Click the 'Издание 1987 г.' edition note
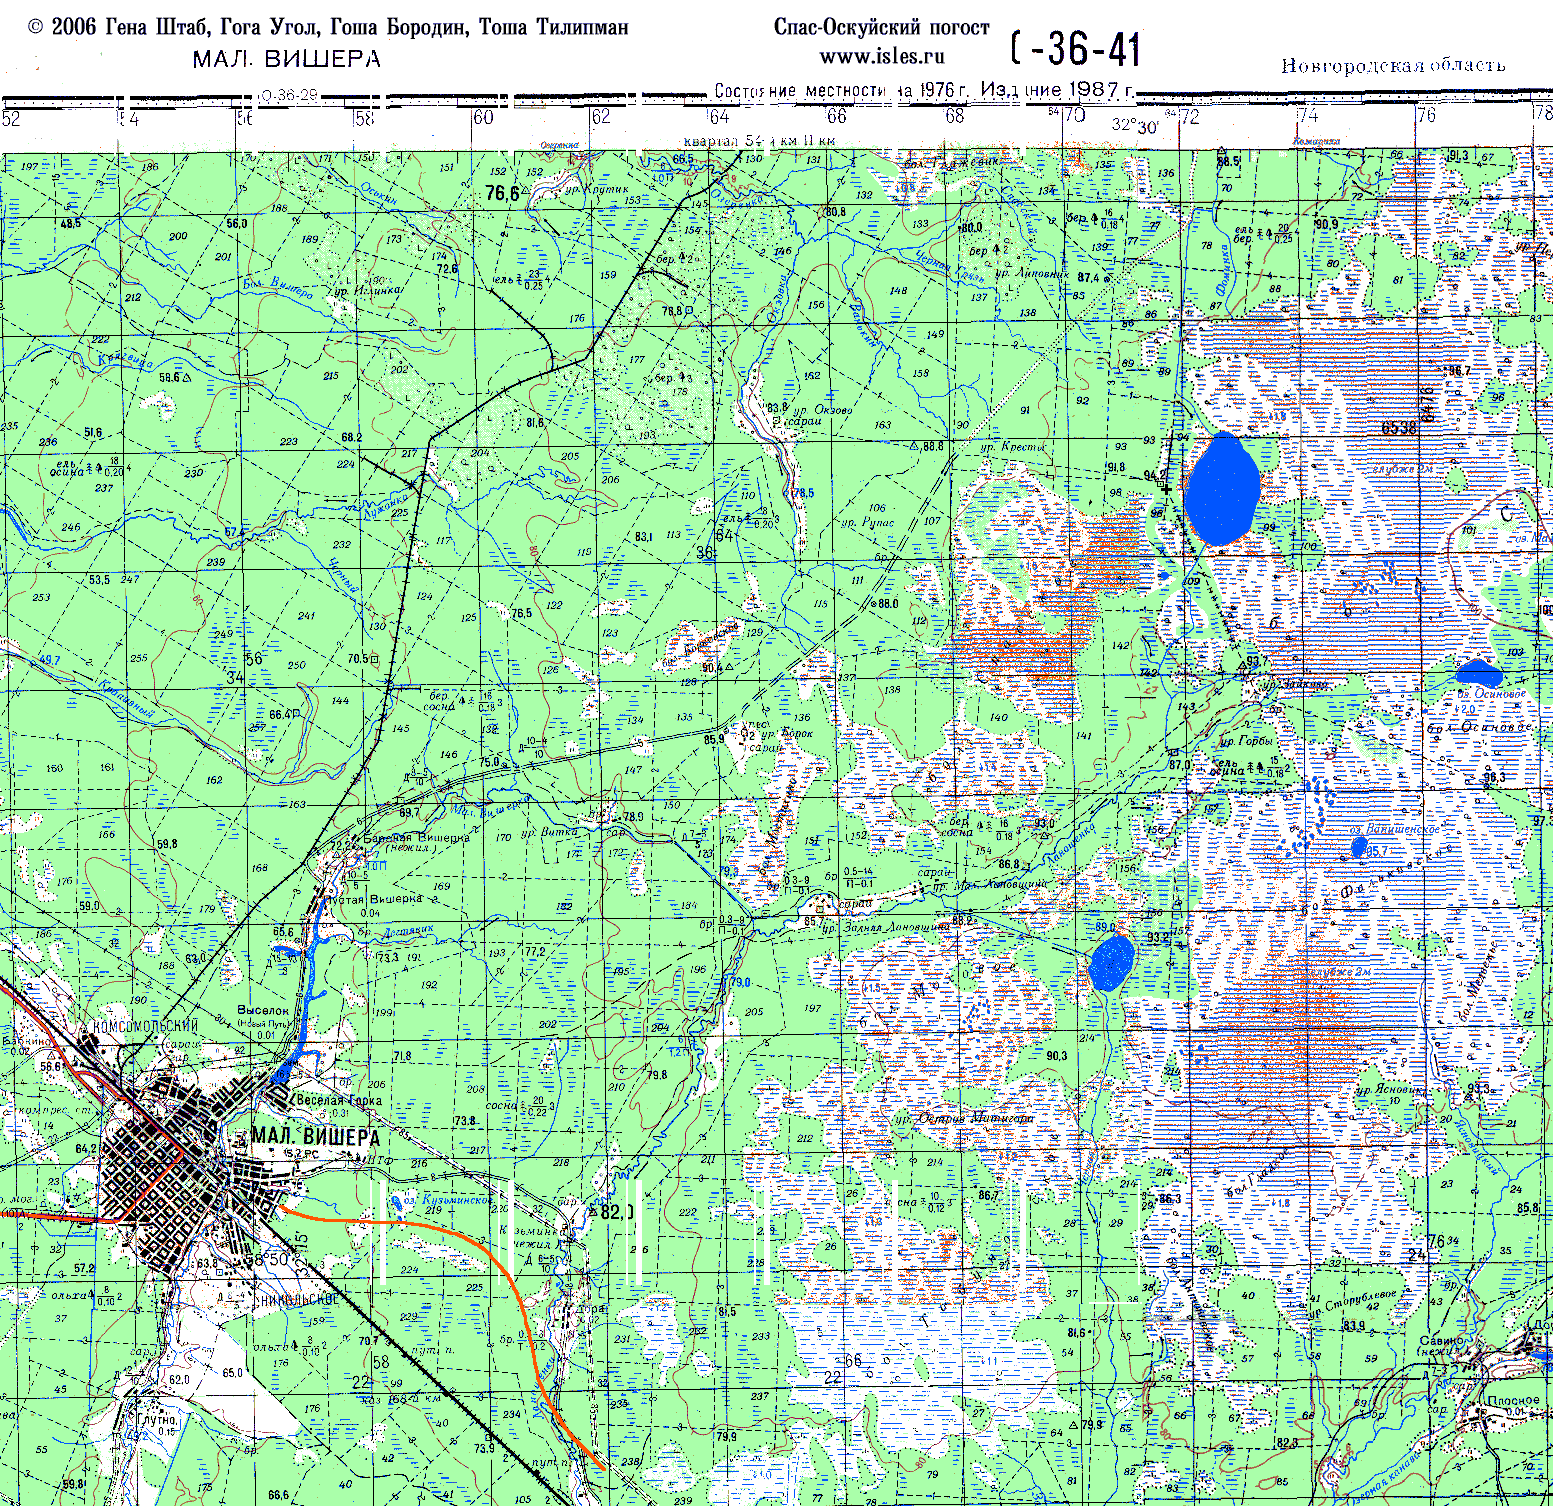The image size is (1553, 1506). pyautogui.click(x=1057, y=90)
